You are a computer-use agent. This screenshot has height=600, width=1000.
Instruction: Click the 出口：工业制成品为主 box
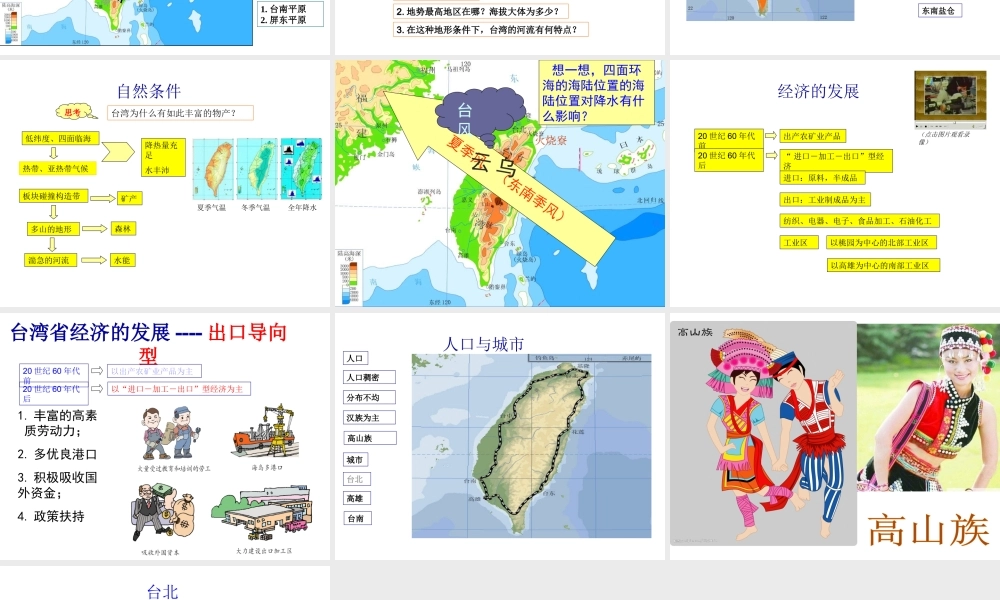[x=825, y=200]
